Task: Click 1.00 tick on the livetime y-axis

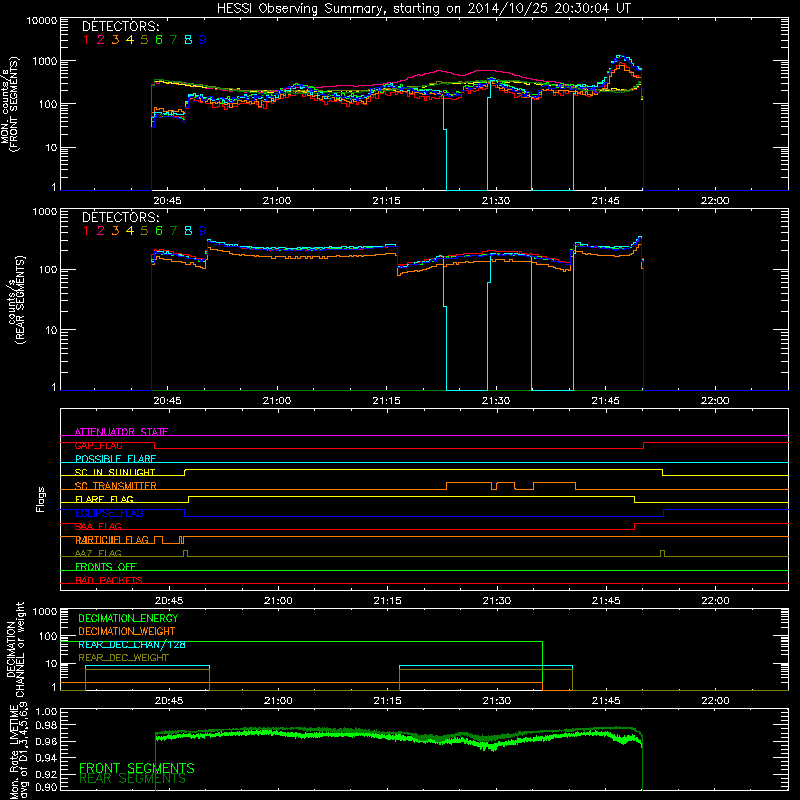Action: [46, 712]
